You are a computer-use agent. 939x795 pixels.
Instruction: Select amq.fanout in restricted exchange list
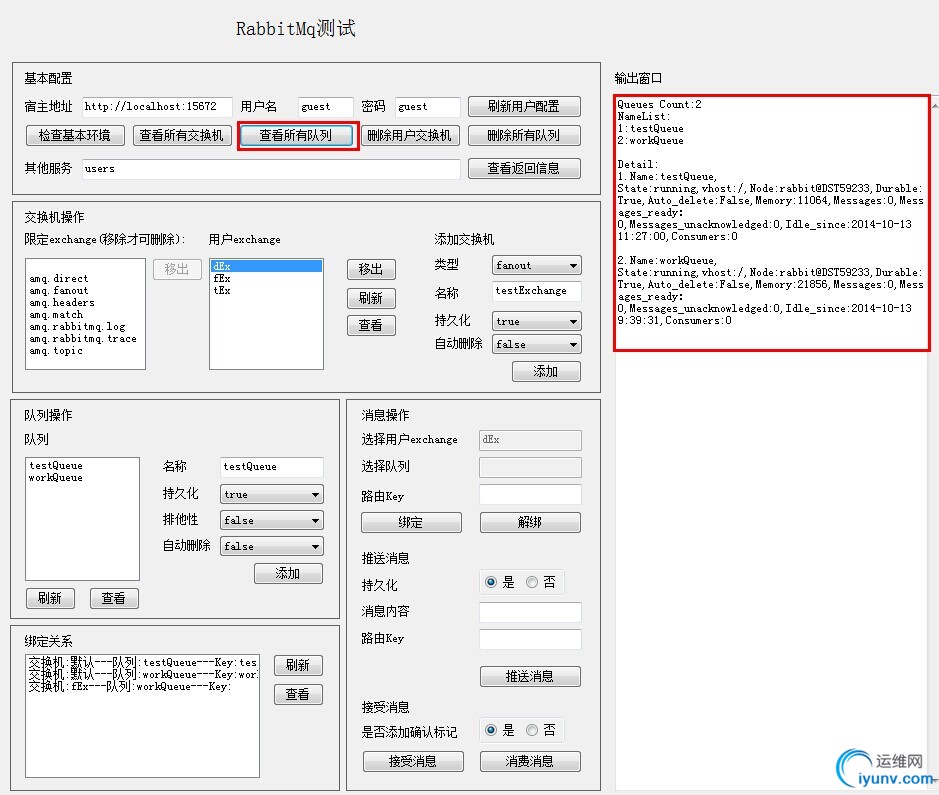tap(59, 290)
